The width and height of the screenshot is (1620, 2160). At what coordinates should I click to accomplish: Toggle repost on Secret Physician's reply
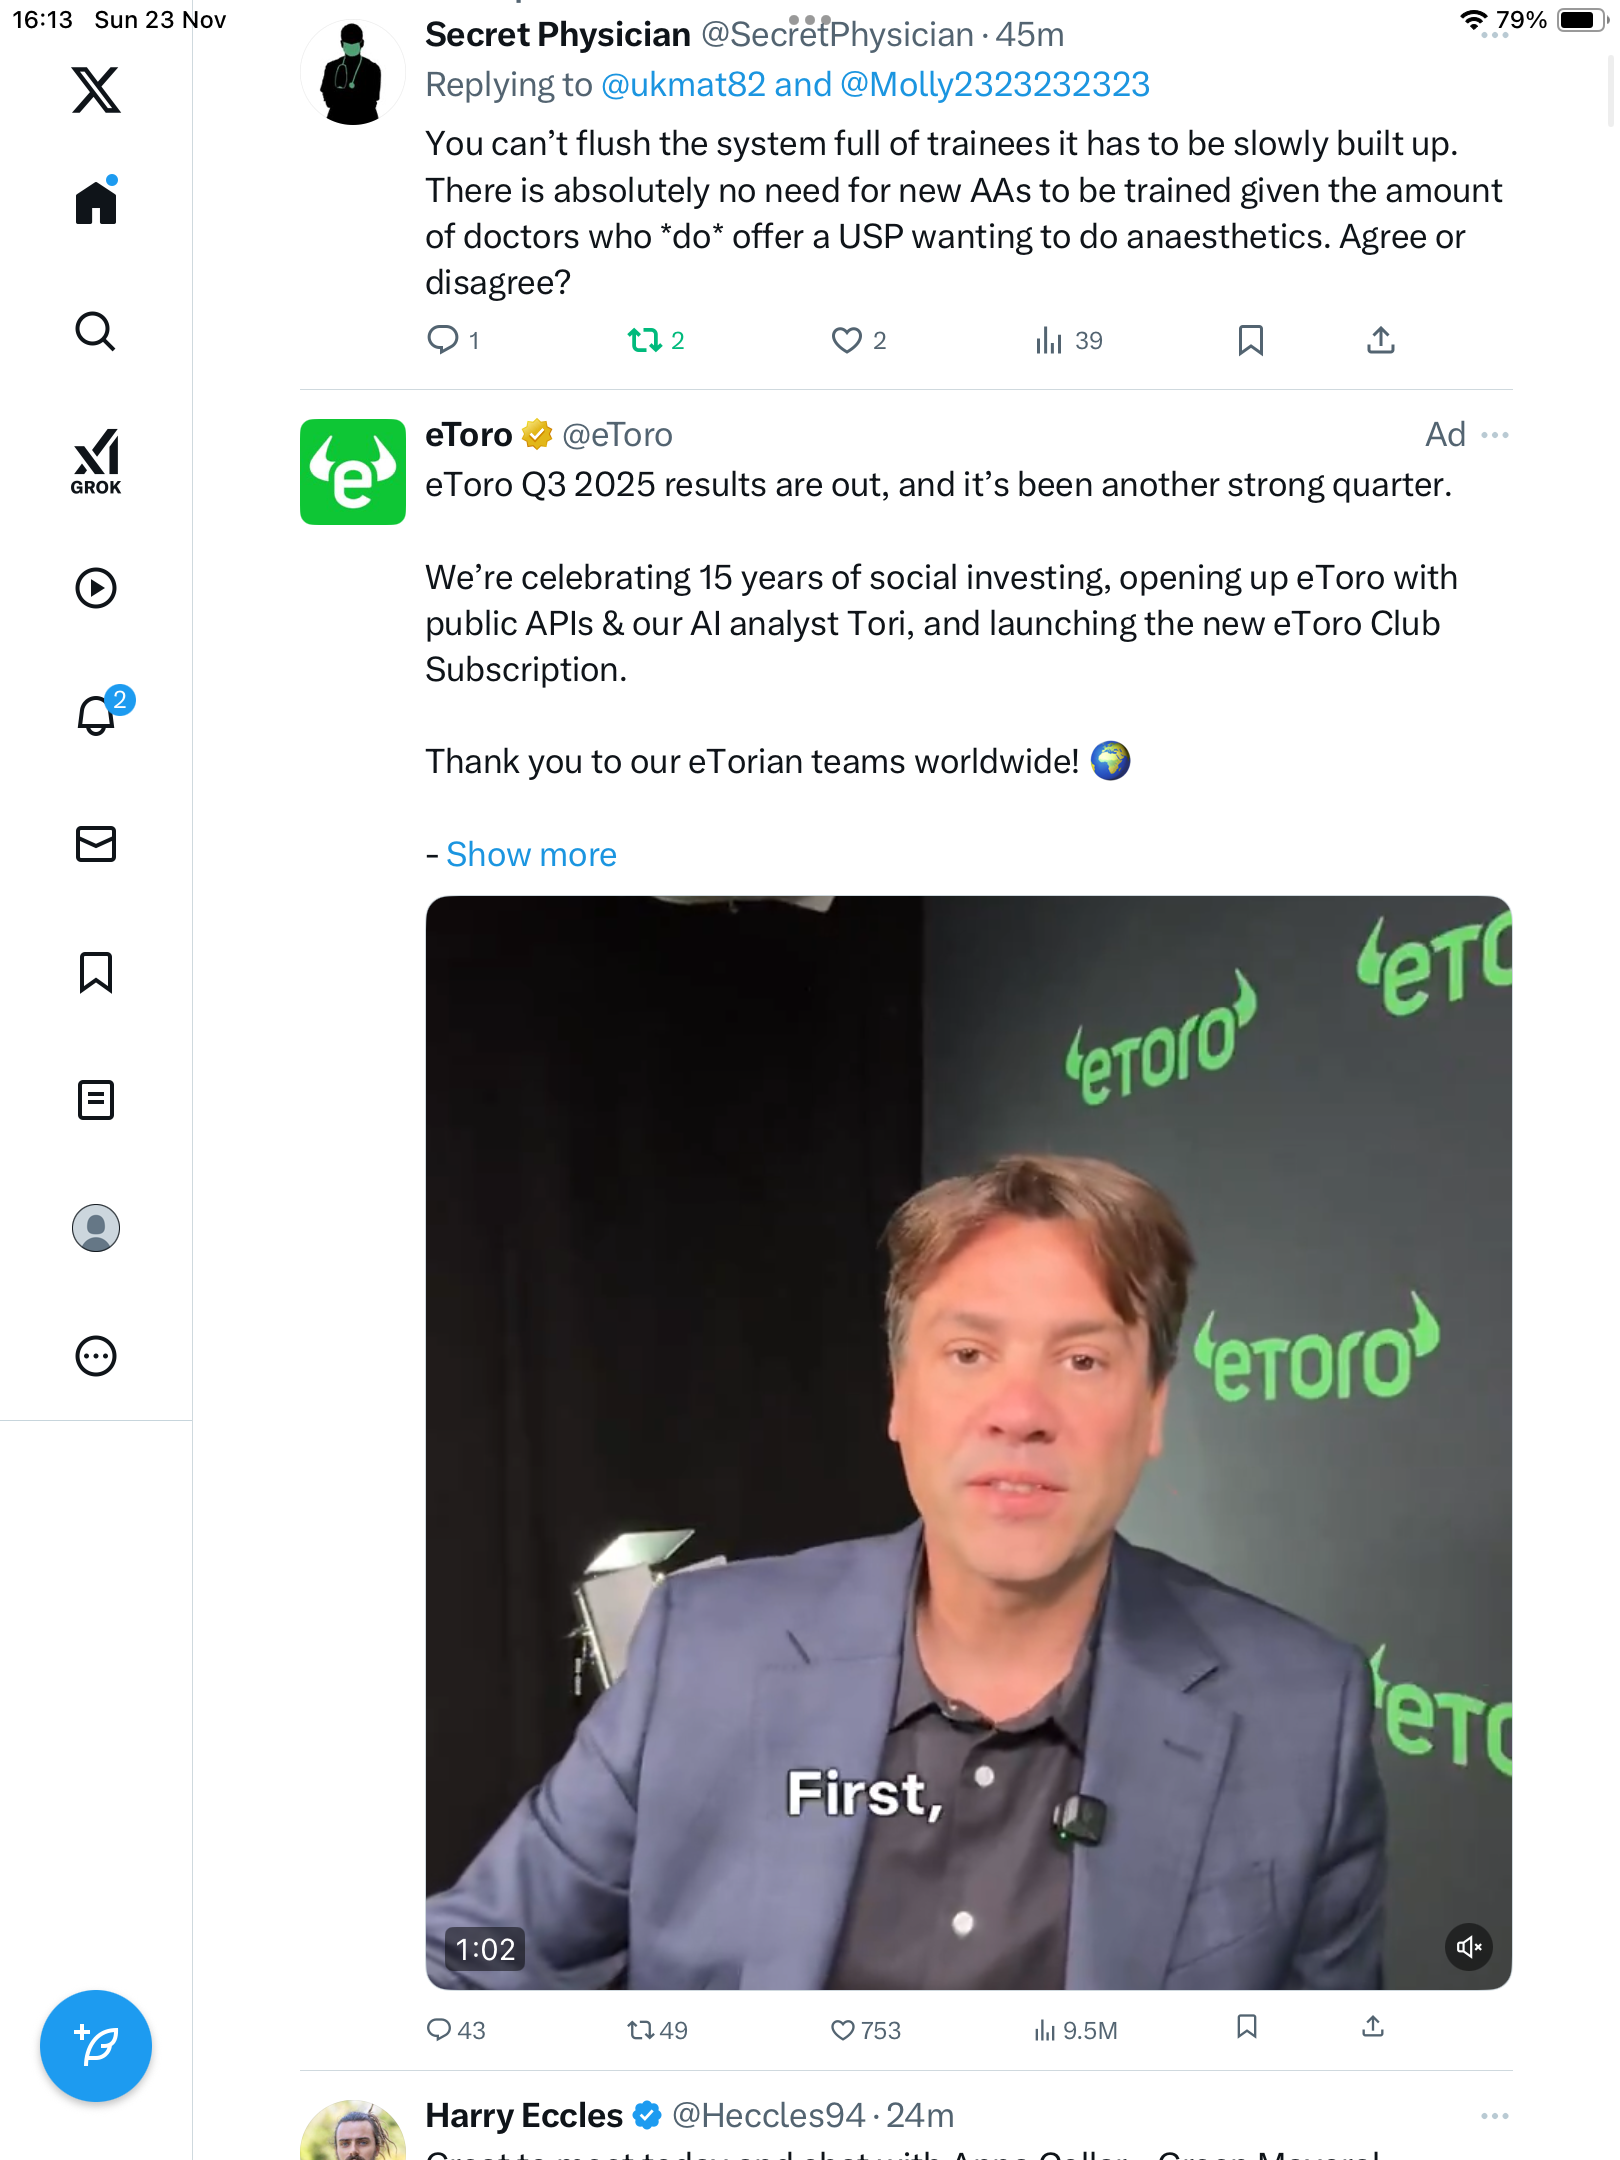click(x=645, y=341)
